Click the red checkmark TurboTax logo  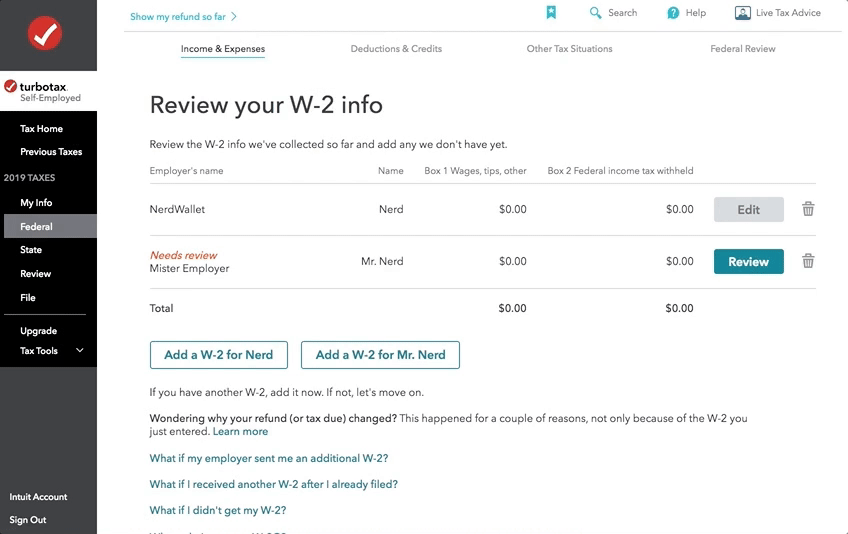pyautogui.click(x=46, y=34)
